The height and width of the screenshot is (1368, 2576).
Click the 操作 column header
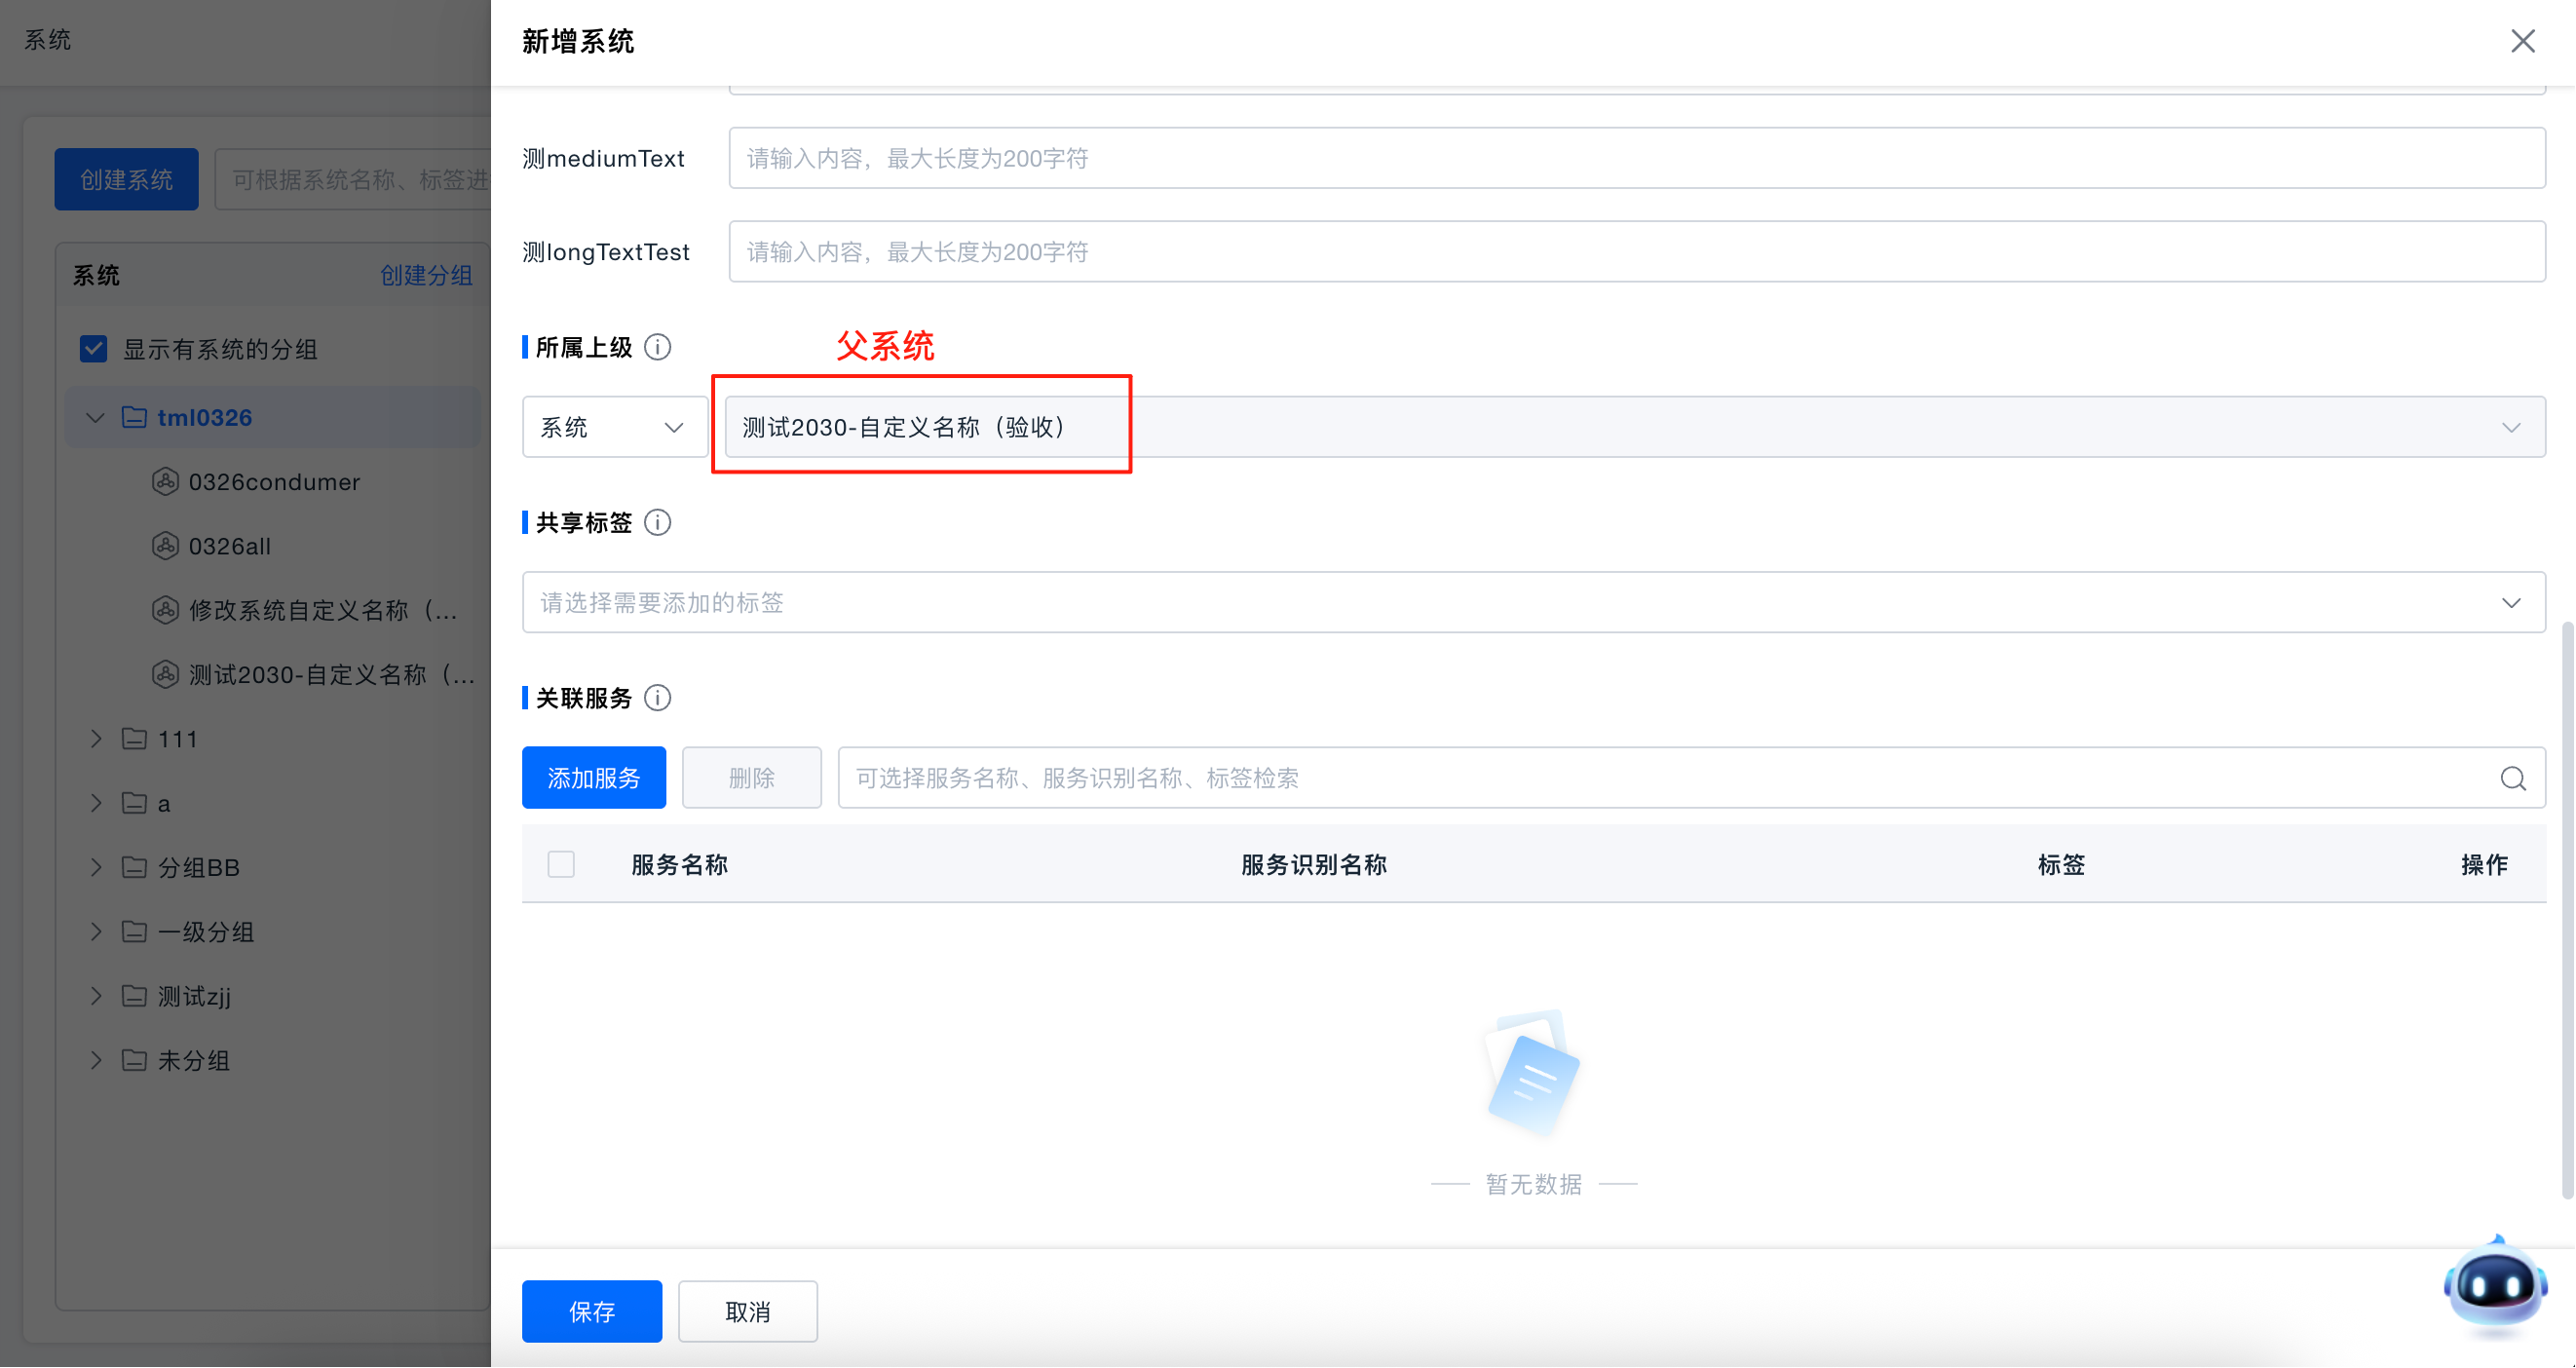(2483, 865)
